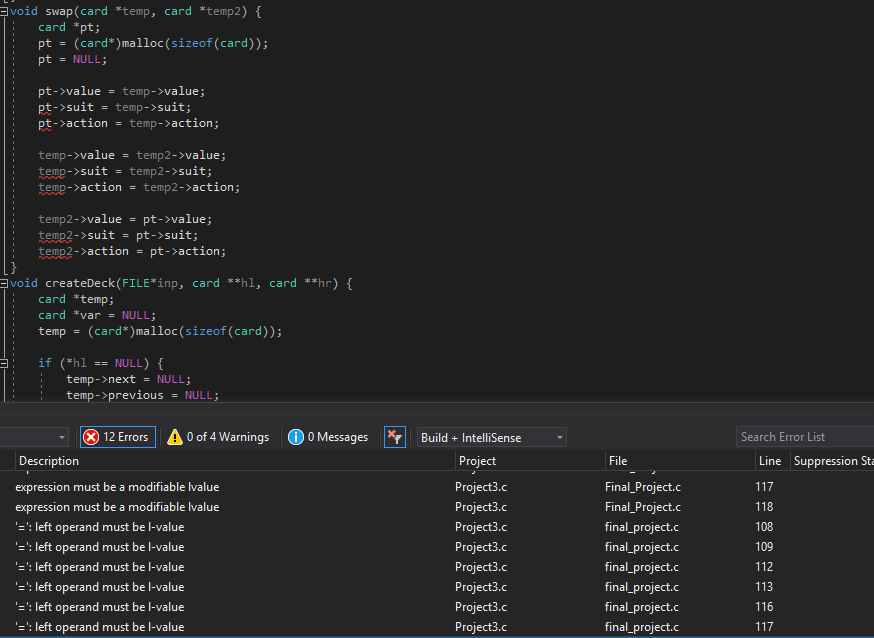Collapse the swap function code block
The image size is (874, 638).
4,11
